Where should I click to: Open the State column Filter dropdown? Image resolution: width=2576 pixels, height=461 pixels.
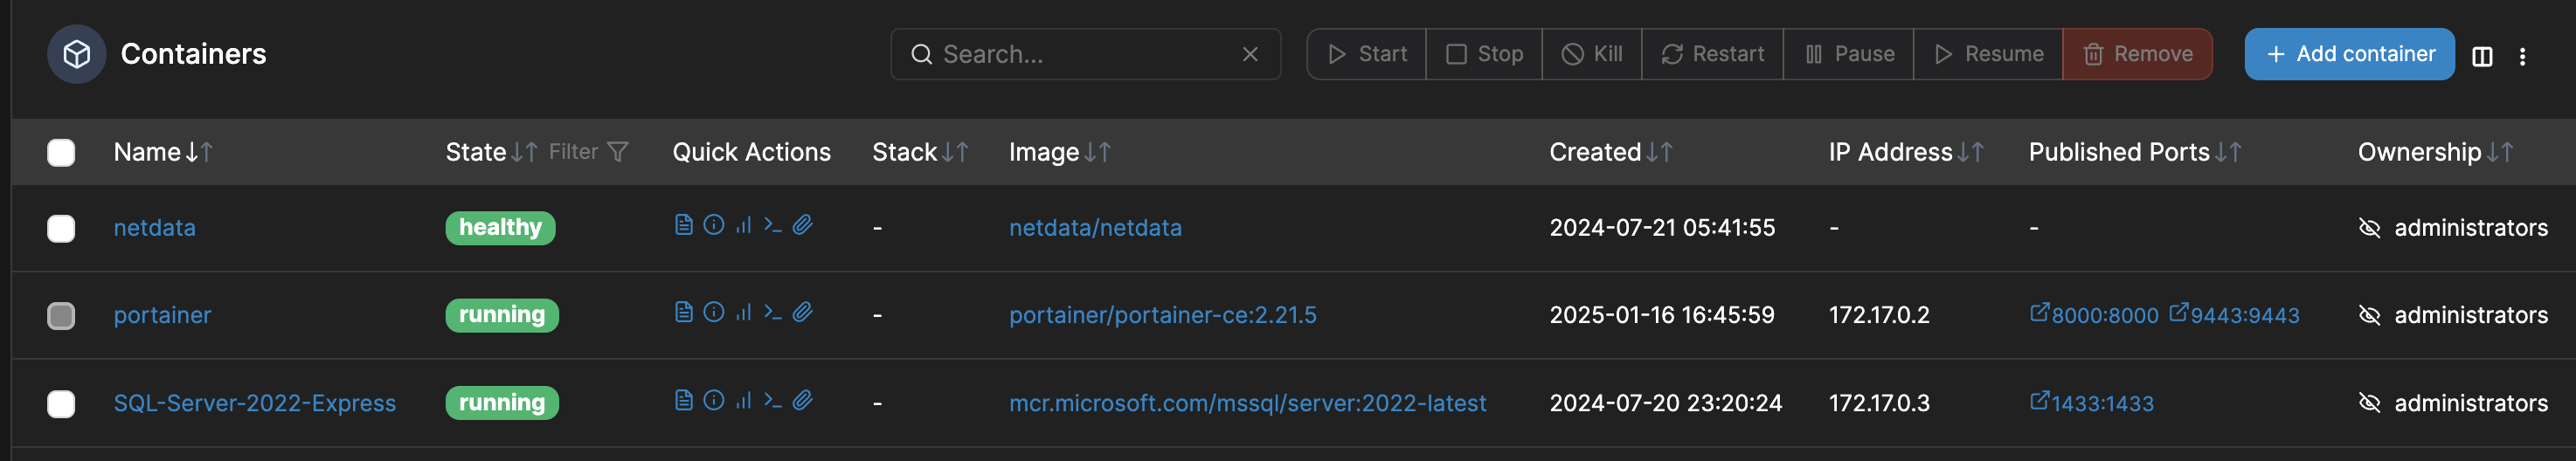[588, 152]
